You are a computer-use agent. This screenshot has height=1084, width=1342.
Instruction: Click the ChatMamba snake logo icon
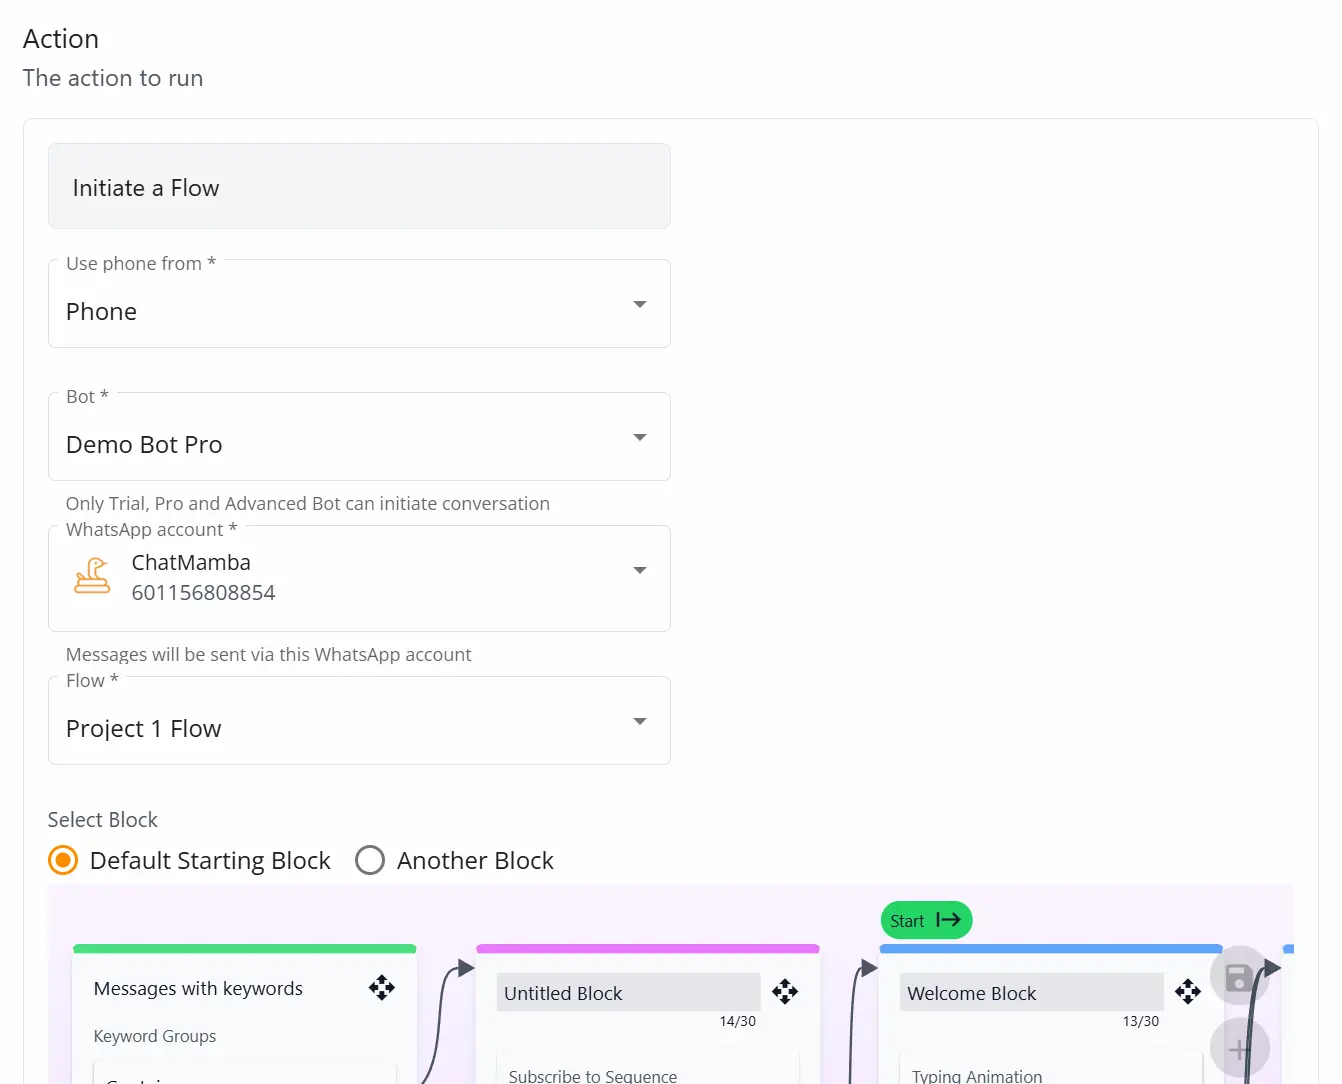click(93, 577)
